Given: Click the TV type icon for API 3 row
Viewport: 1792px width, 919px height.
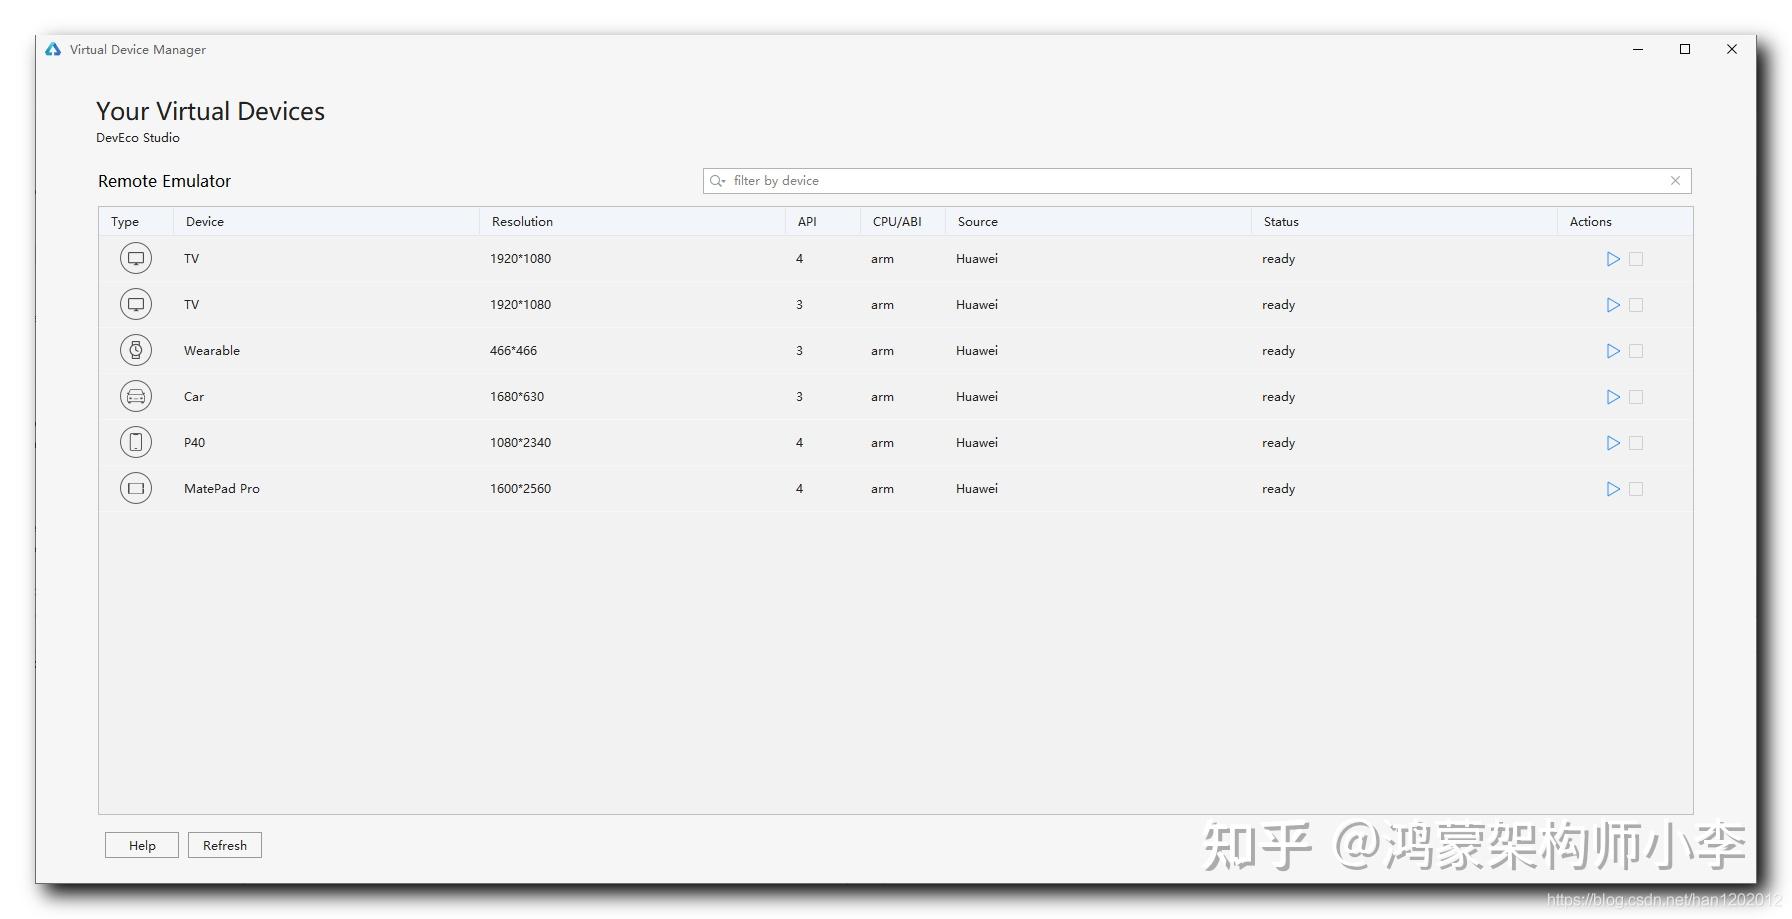Looking at the screenshot, I should pos(136,305).
